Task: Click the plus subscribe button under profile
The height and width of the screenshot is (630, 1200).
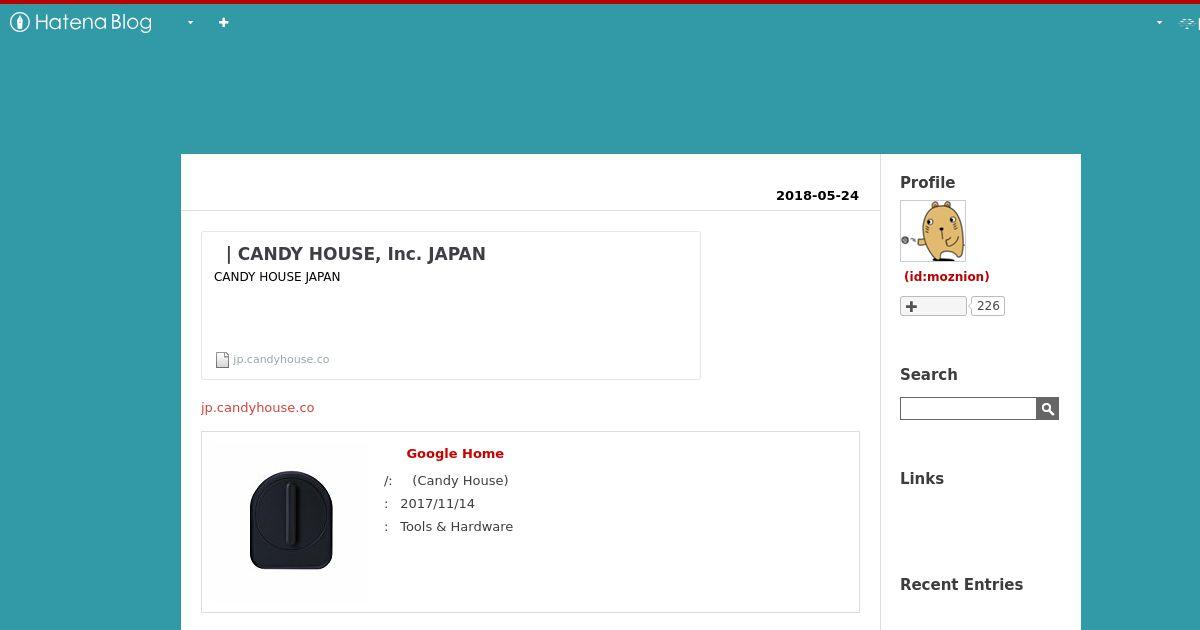Action: coord(933,306)
